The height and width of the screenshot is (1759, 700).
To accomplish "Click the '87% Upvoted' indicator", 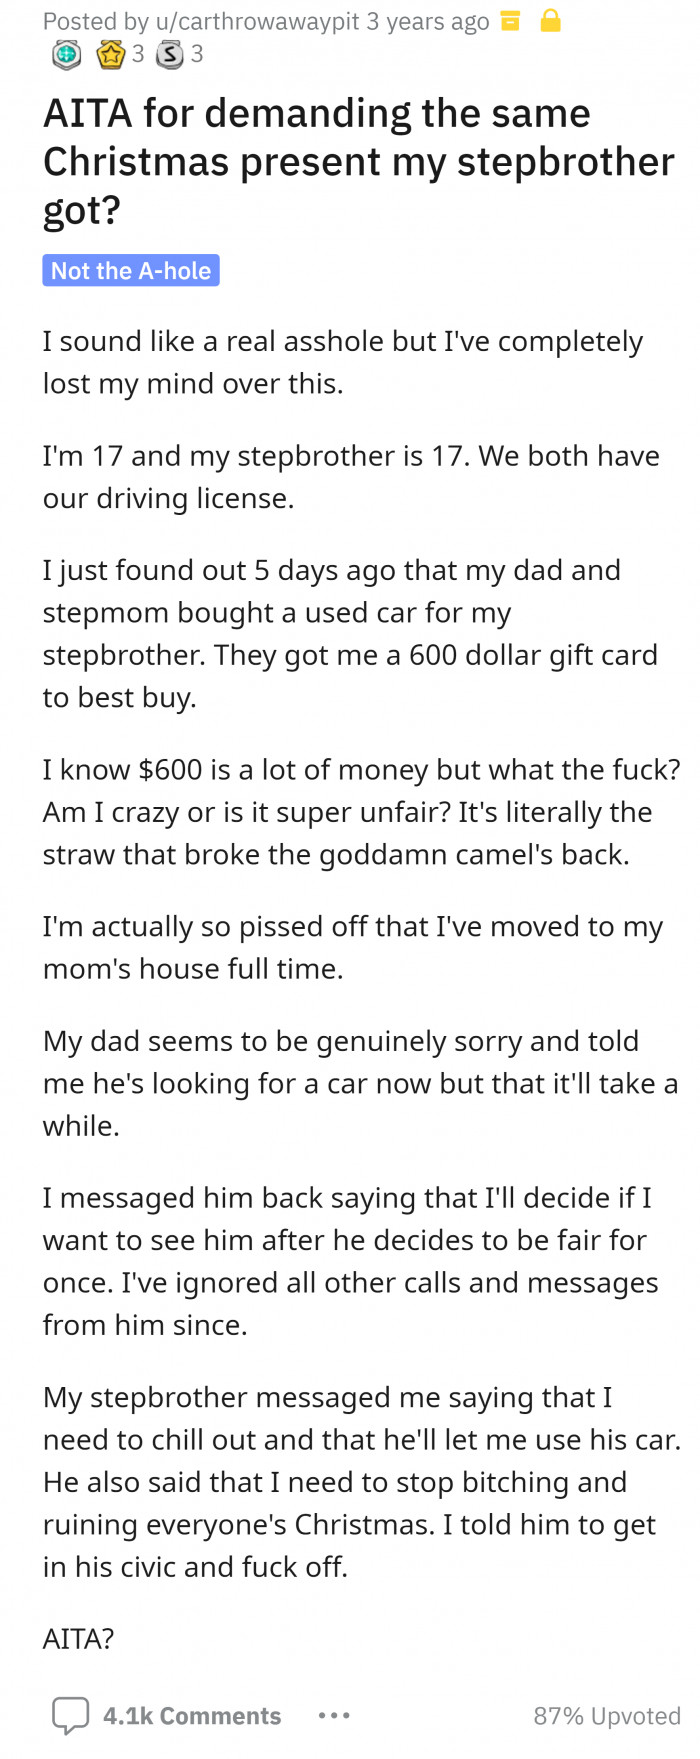I will point(608,1715).
